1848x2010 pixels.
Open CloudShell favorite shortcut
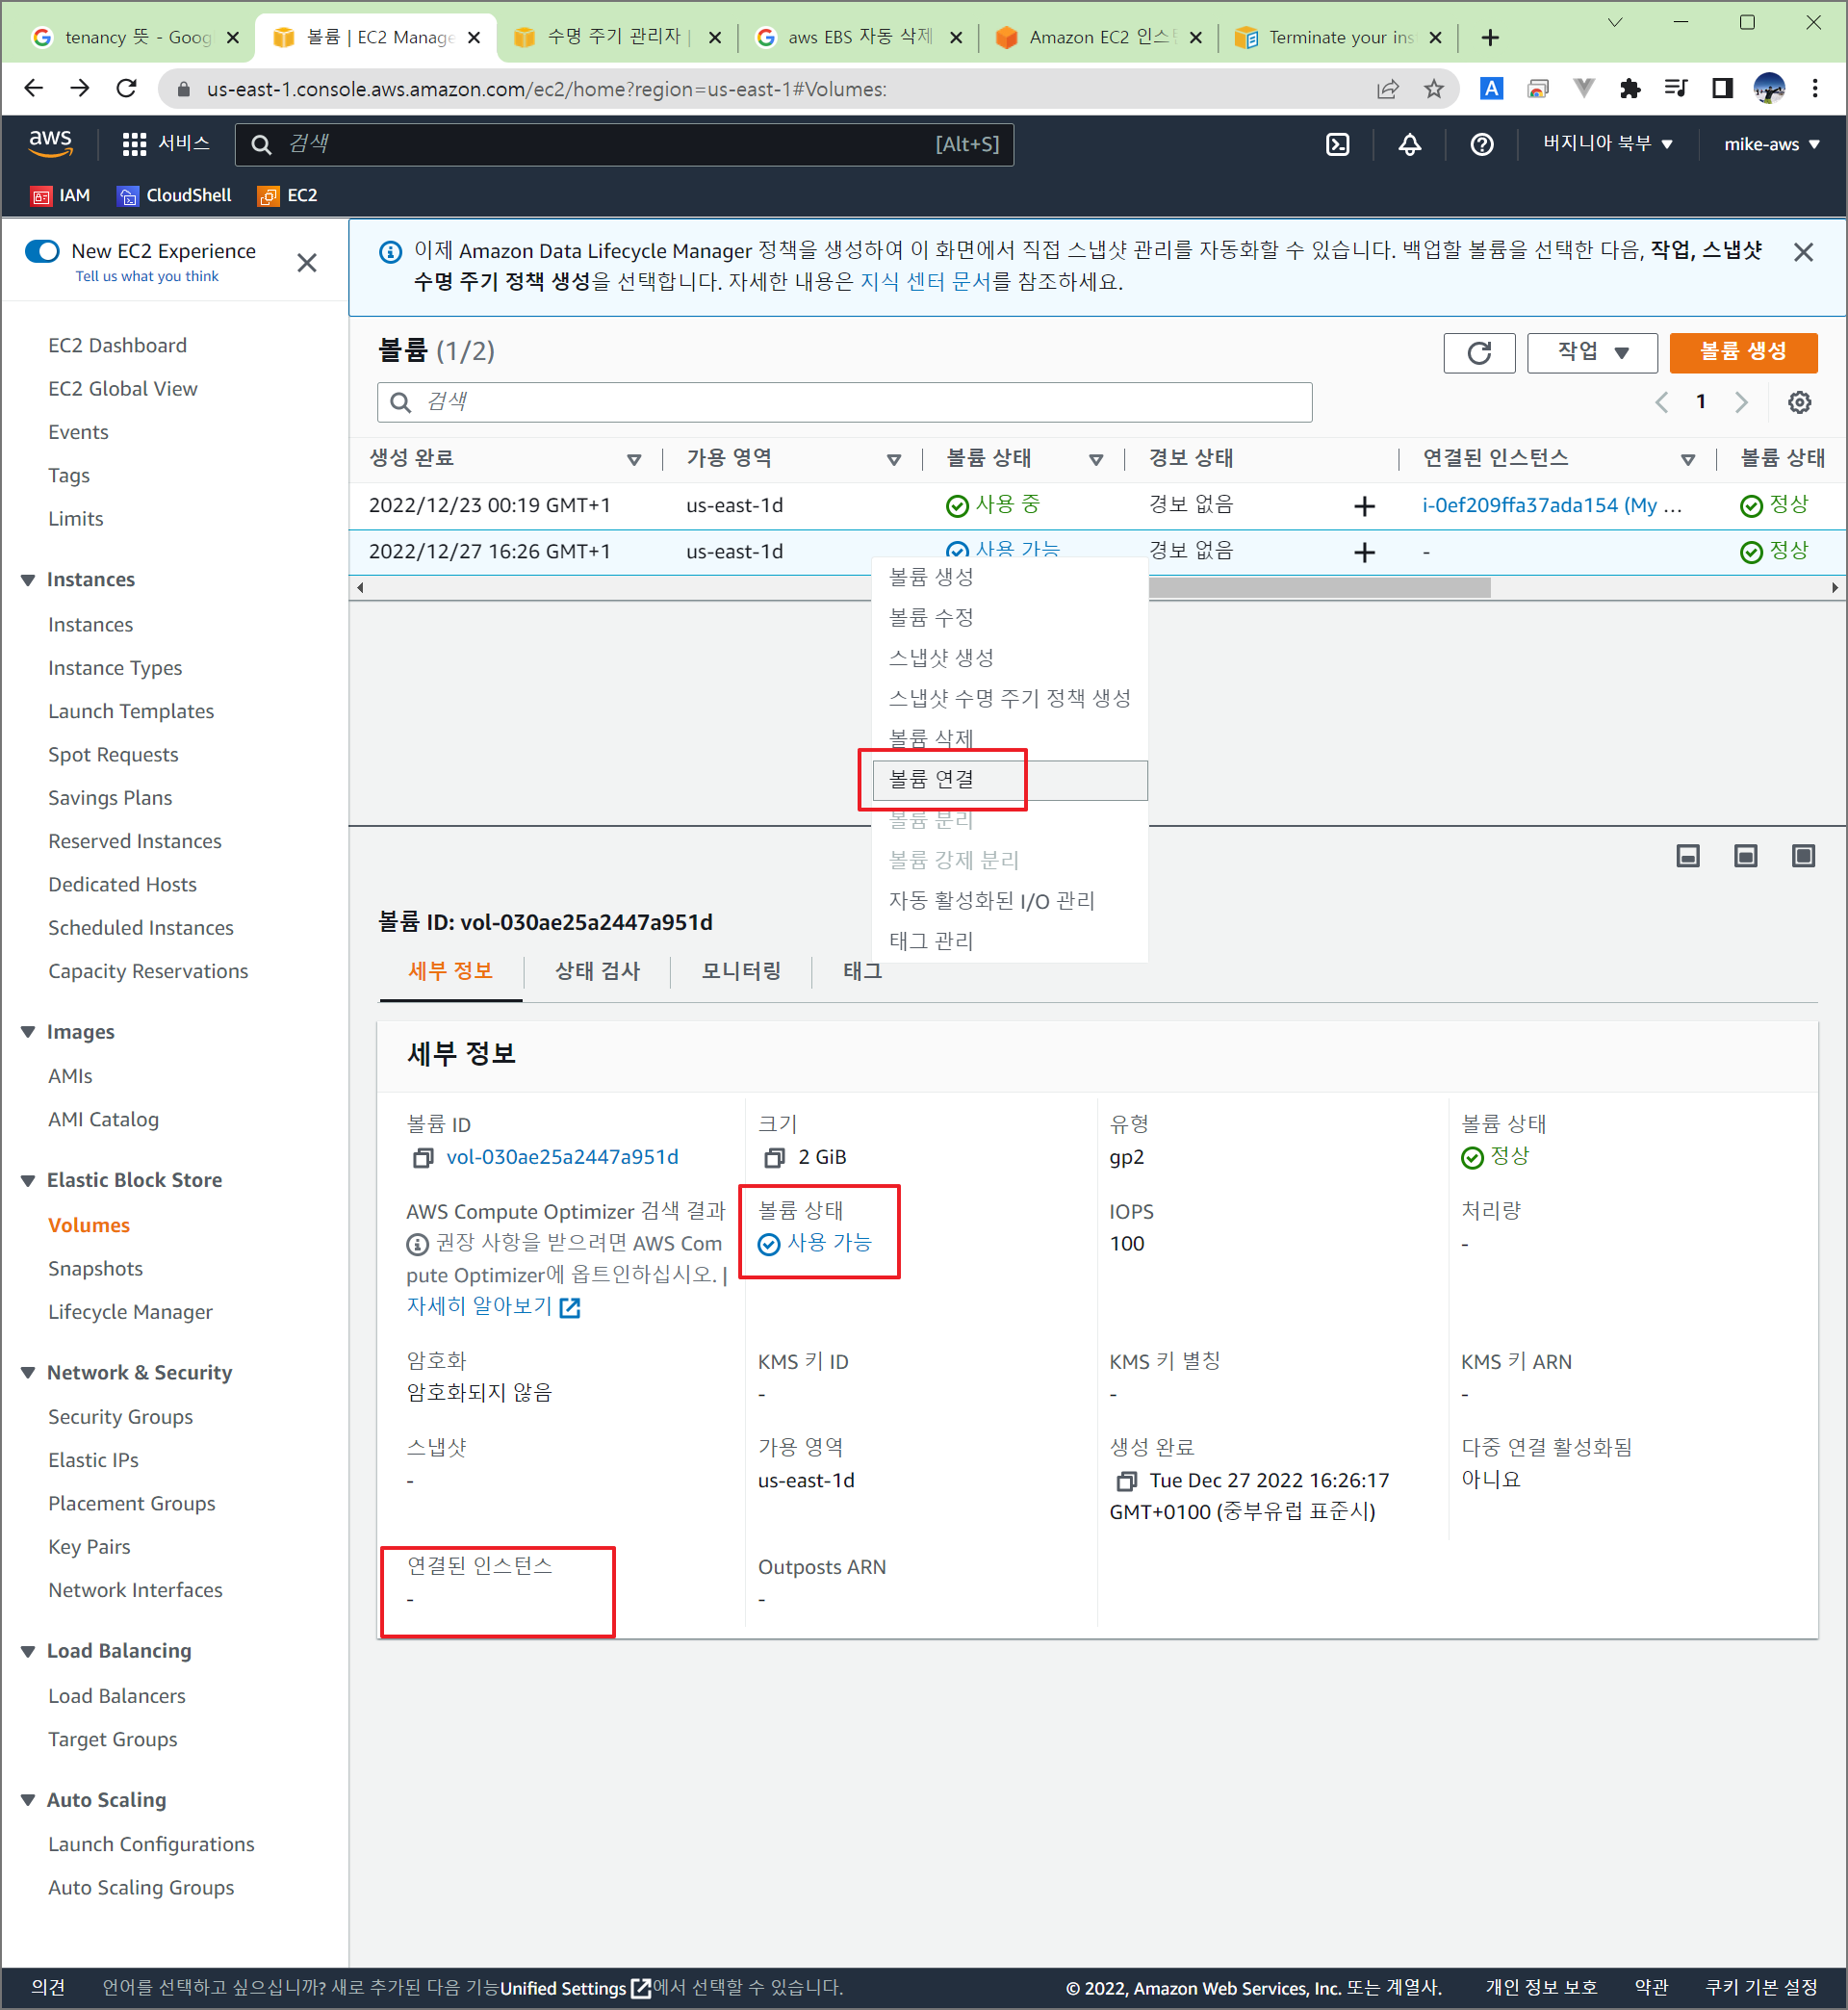174,196
